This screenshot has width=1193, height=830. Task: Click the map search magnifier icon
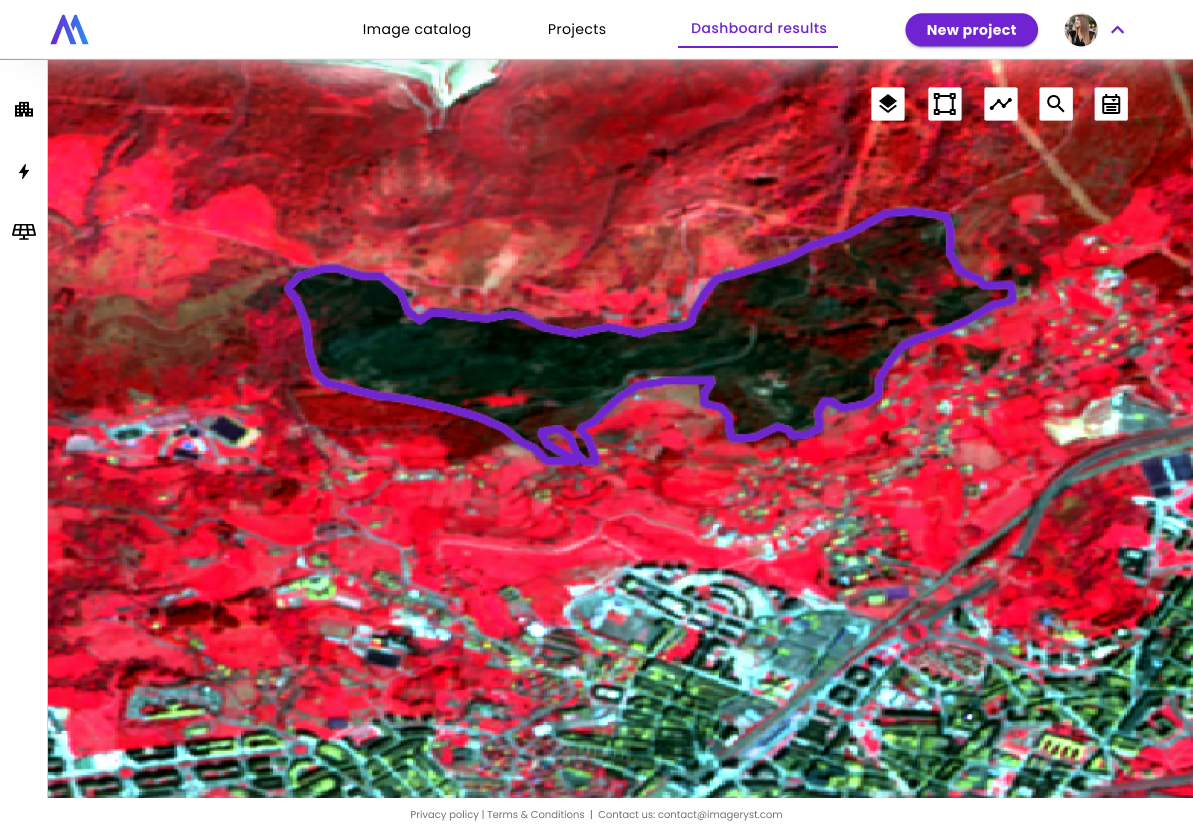point(1056,104)
